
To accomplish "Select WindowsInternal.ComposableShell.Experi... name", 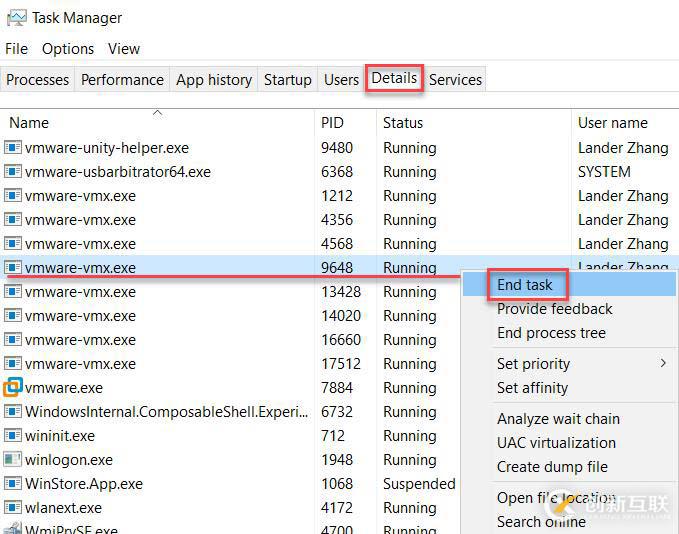I will pyautogui.click(x=166, y=411).
